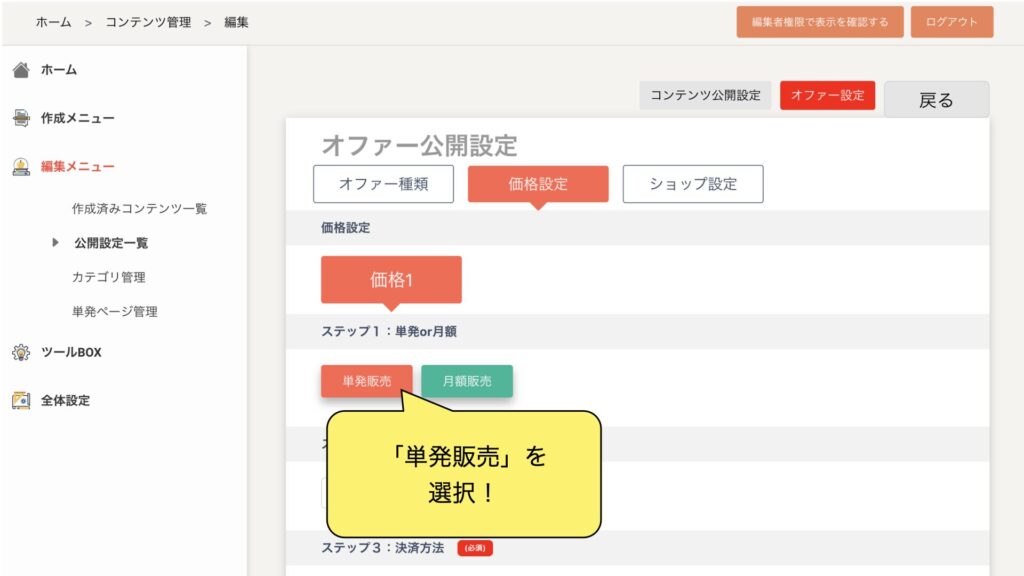The image size is (1024, 576).
Task: Open the 作成メニュー sidebar section
Action: point(77,118)
